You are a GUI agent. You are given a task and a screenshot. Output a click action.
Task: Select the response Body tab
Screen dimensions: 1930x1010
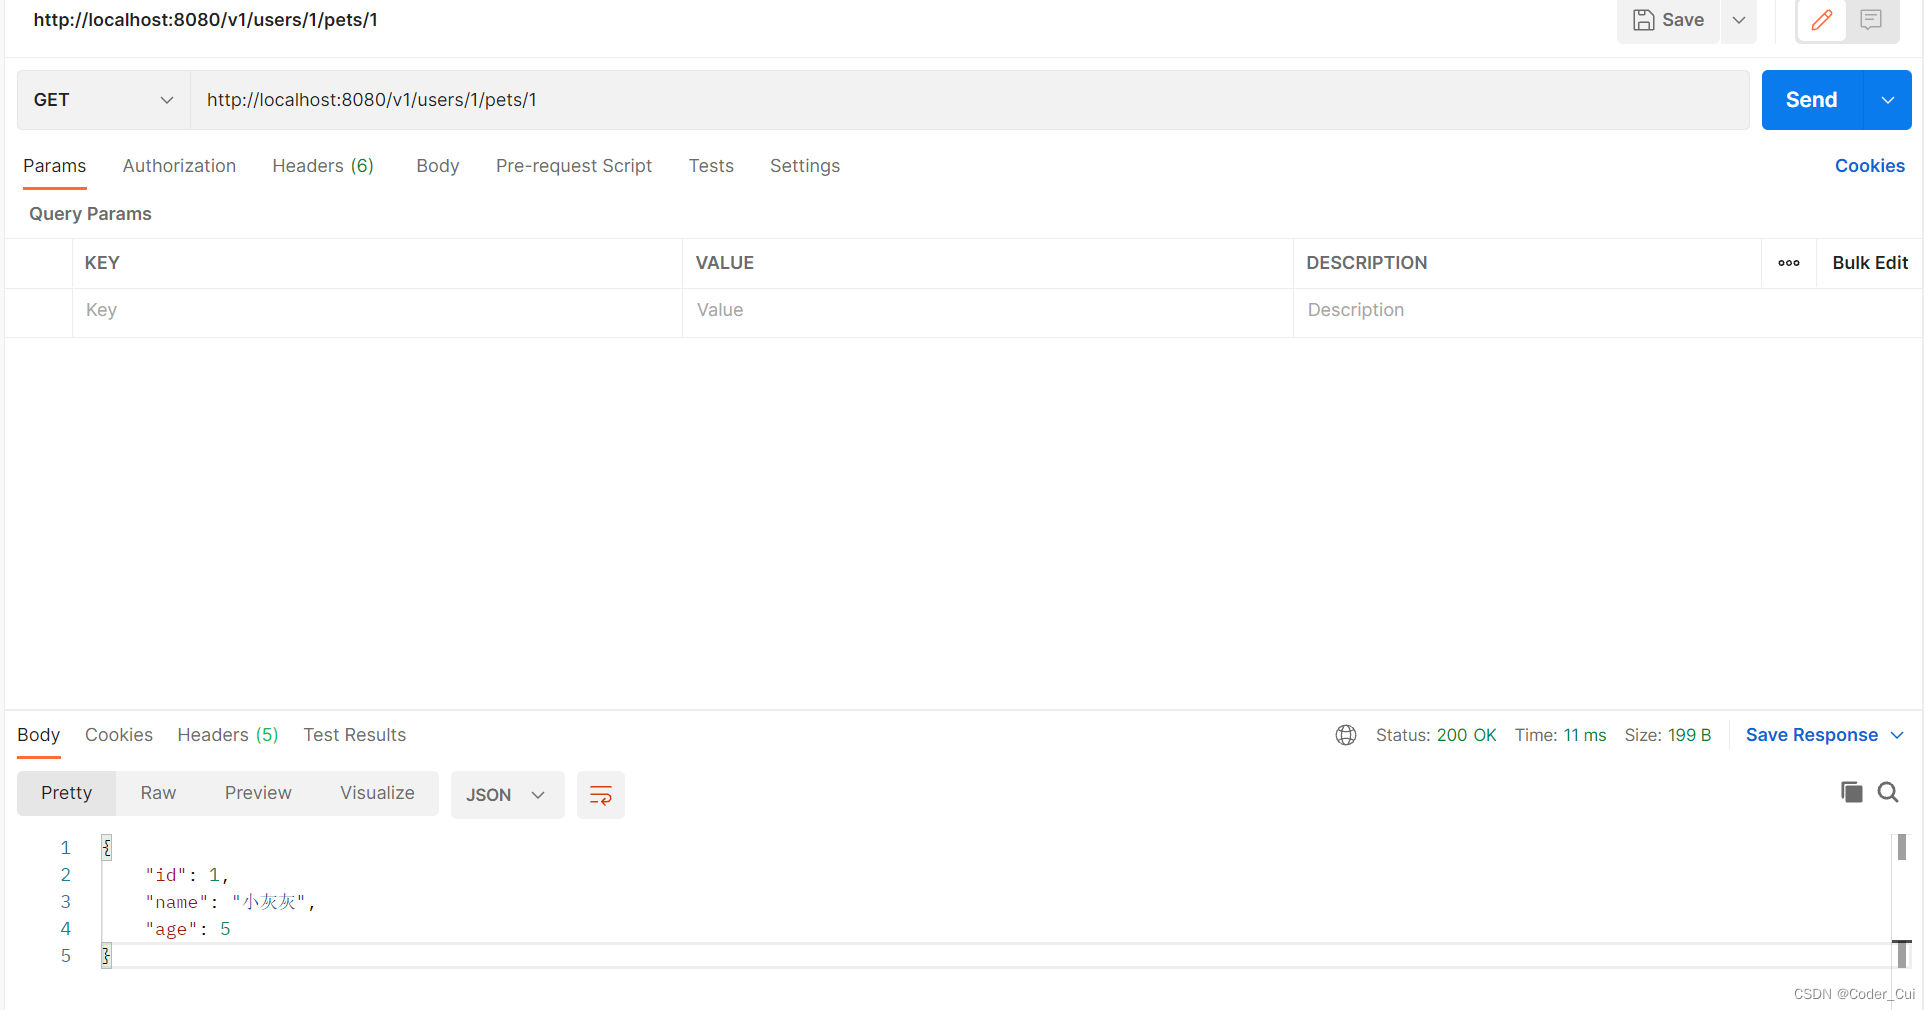point(39,735)
